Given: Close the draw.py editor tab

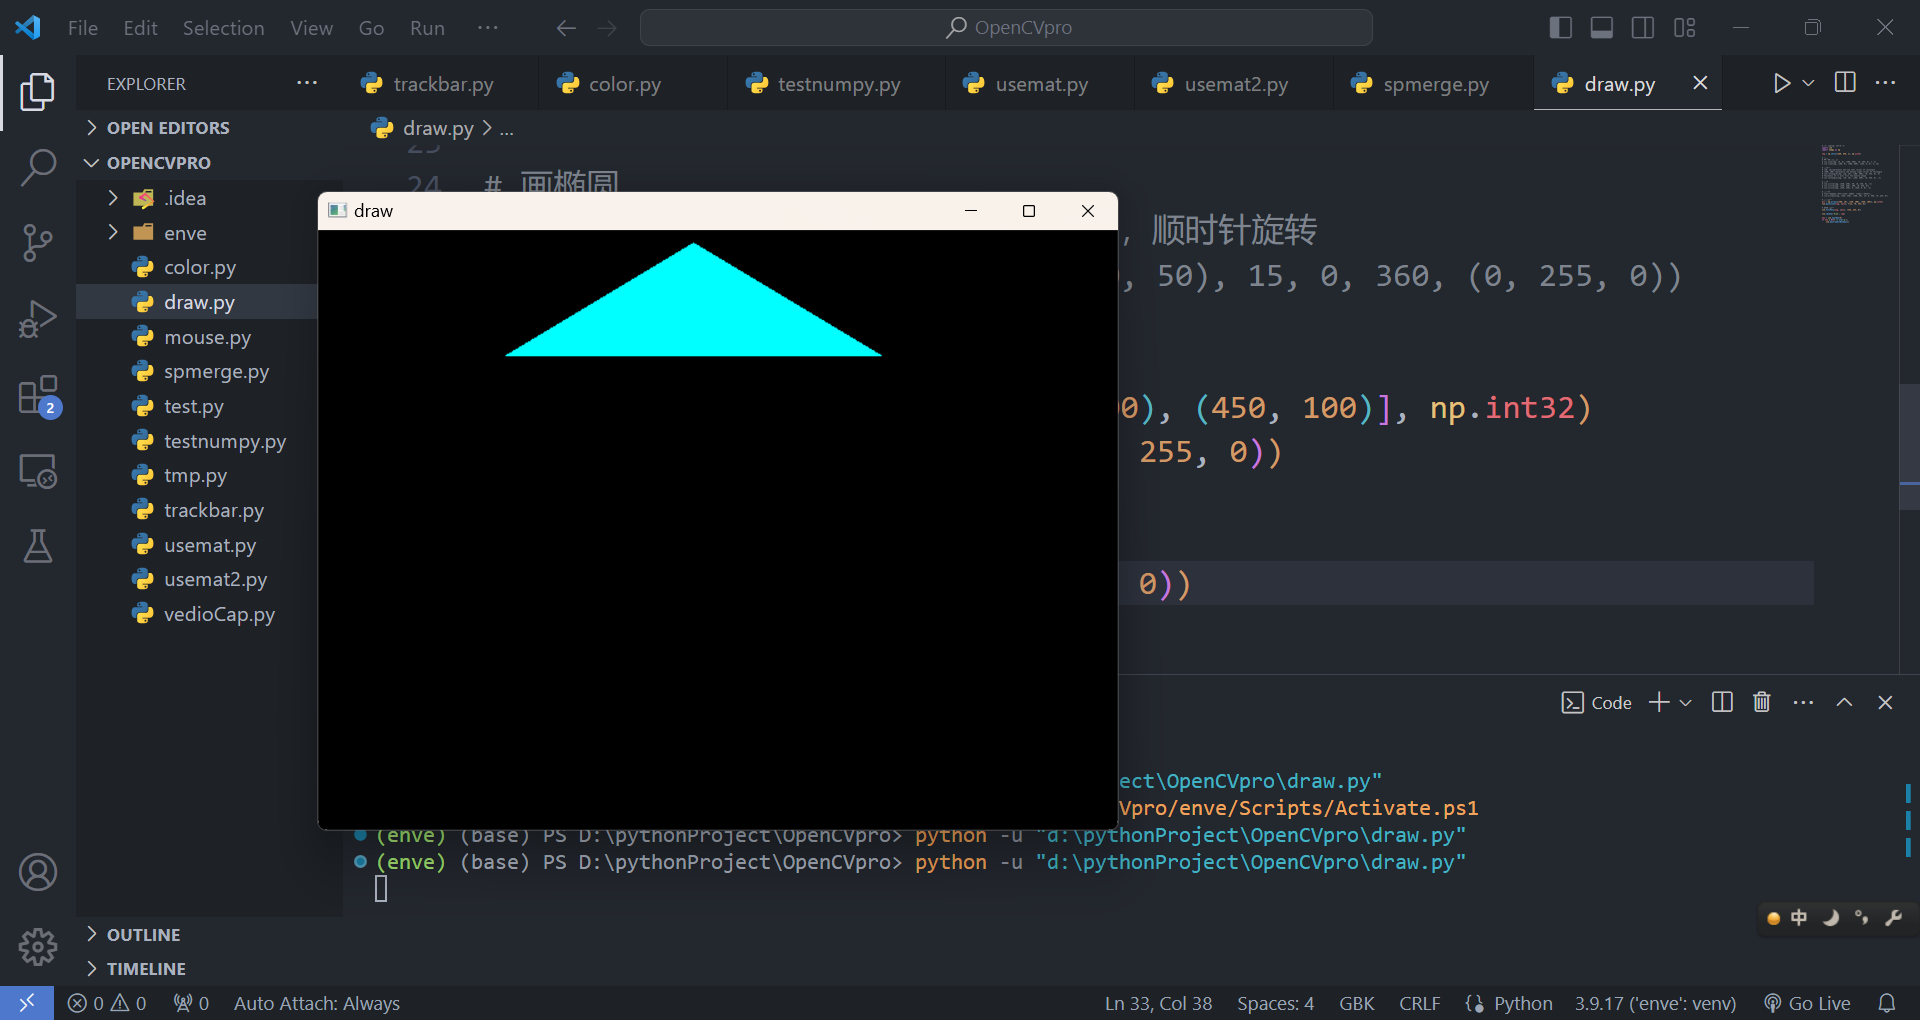Looking at the screenshot, I should 1700,83.
